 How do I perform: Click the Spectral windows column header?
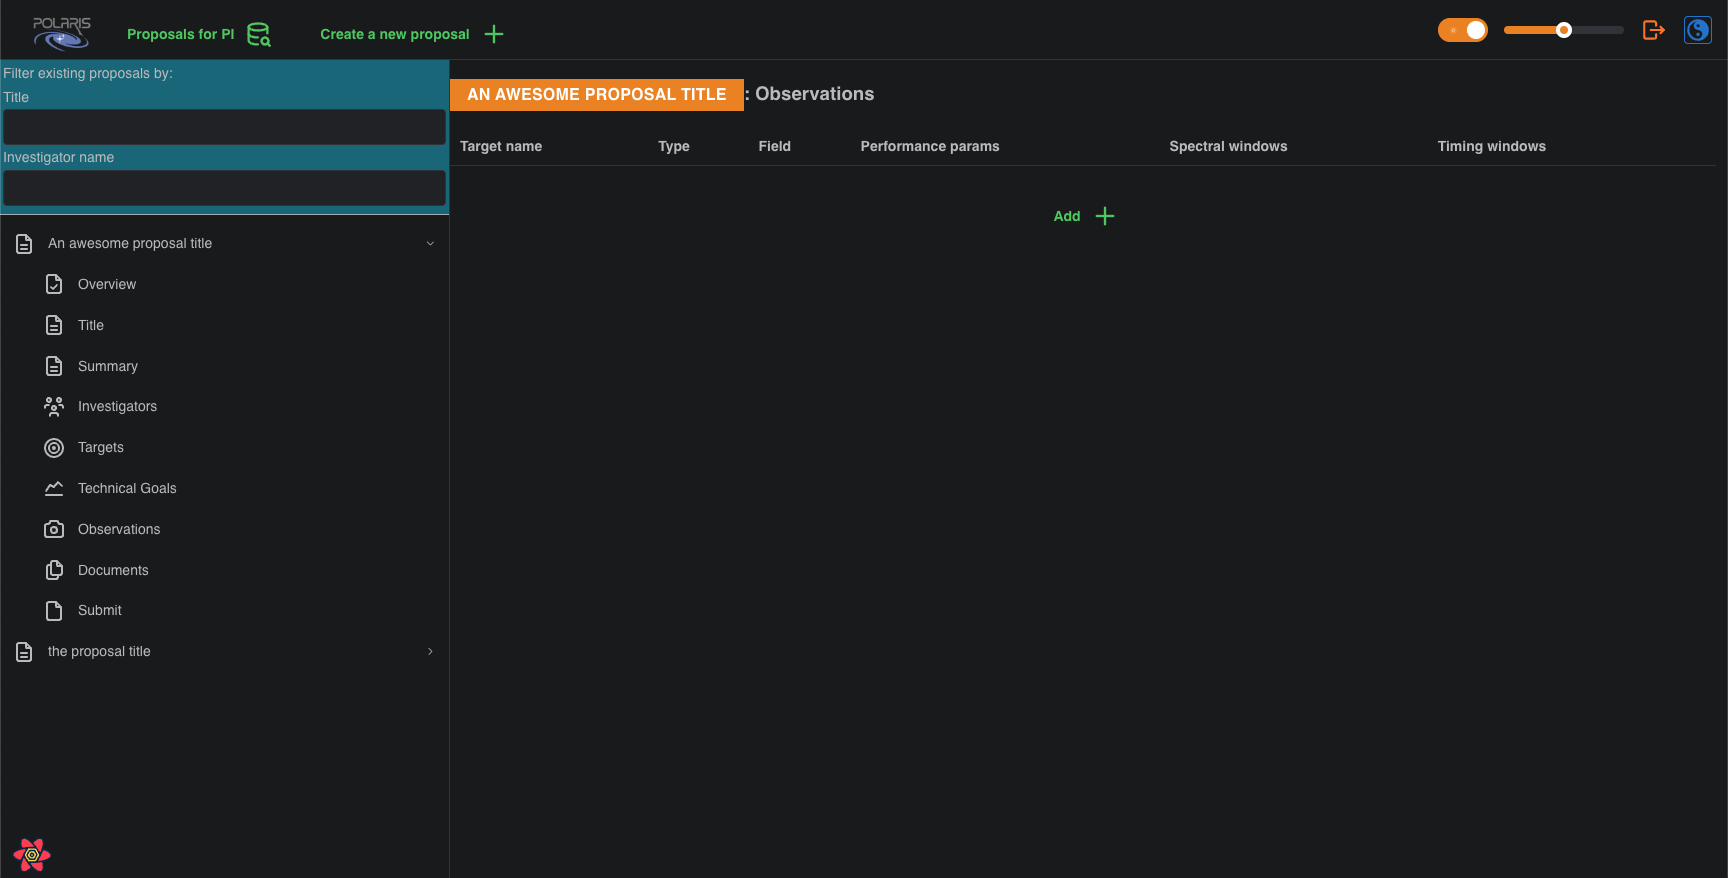1228,146
